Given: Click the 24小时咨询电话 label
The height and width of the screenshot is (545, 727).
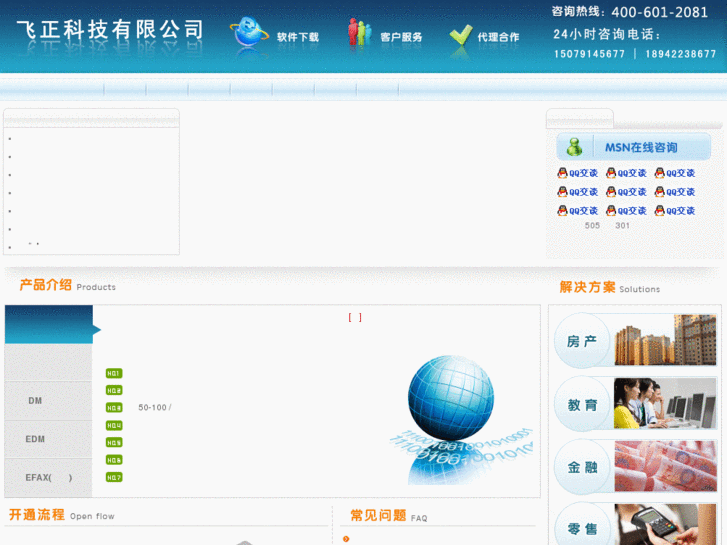Looking at the screenshot, I should coord(606,34).
